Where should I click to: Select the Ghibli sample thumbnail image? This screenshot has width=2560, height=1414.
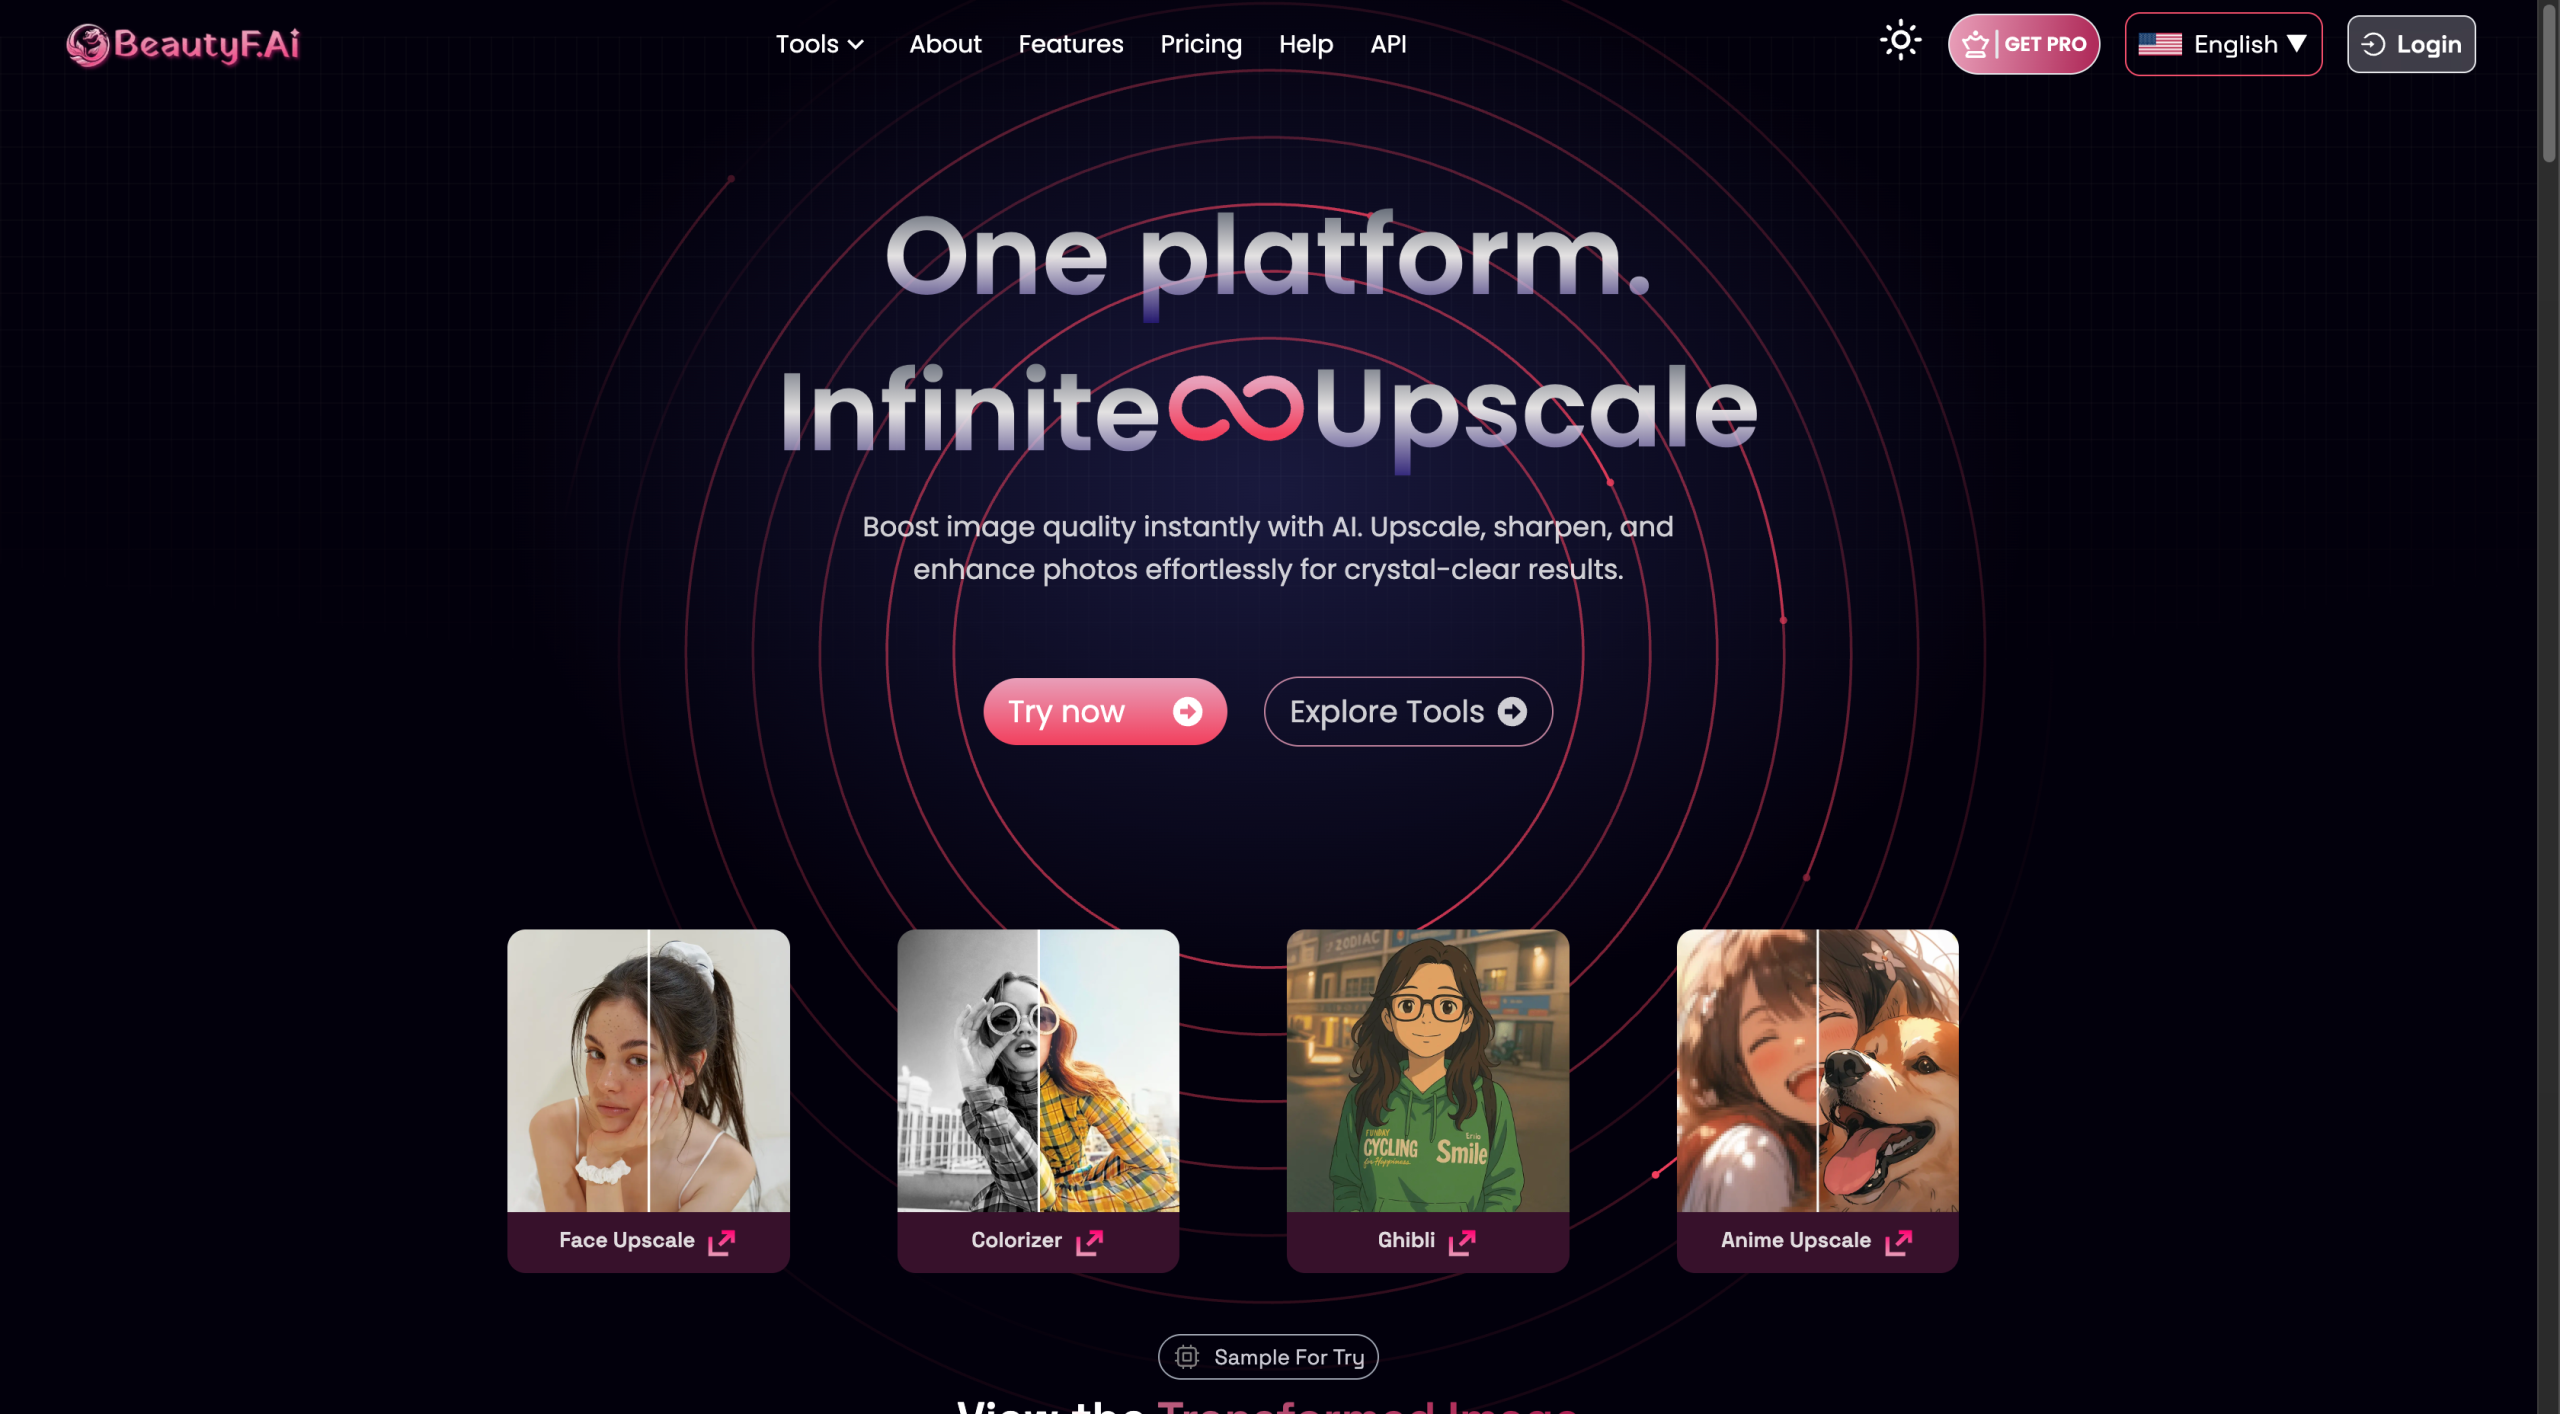(1427, 1070)
